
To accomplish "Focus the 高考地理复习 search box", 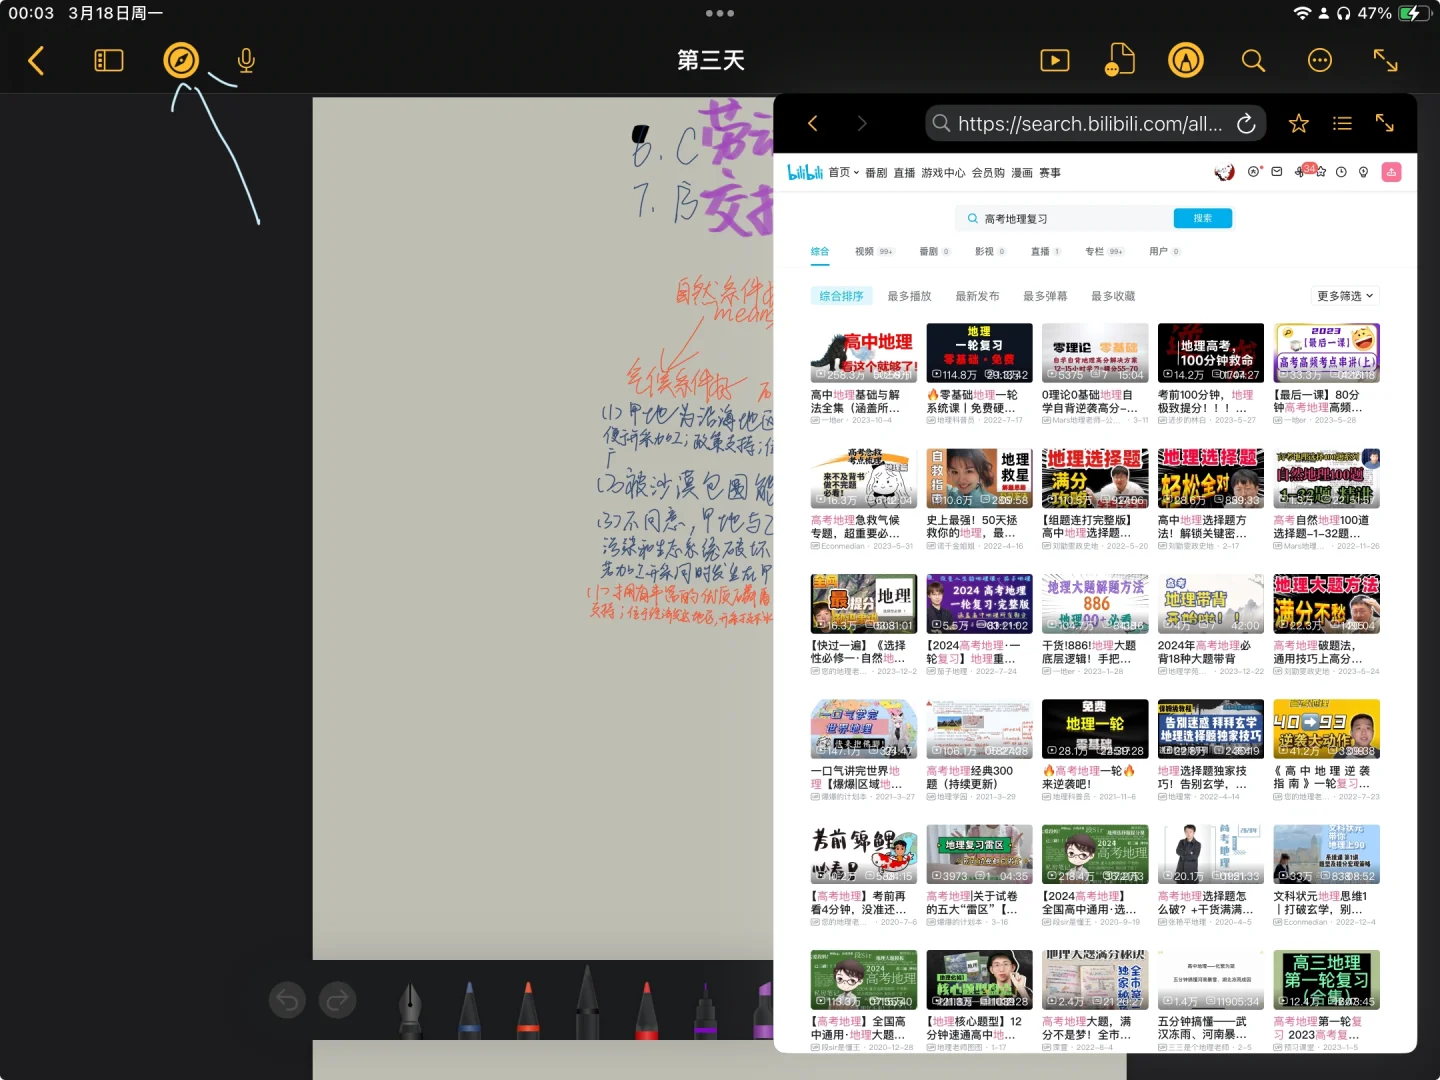I will [x=1066, y=218].
